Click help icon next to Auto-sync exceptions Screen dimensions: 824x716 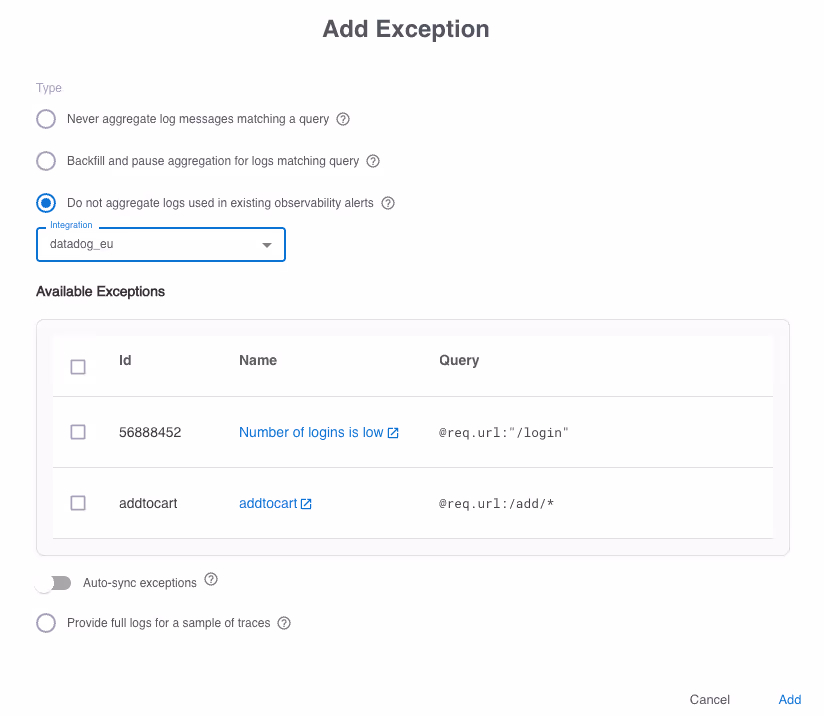[x=211, y=580]
